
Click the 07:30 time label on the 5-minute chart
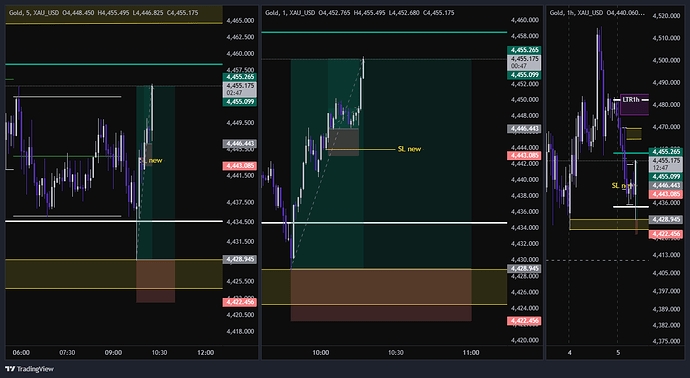pos(67,352)
